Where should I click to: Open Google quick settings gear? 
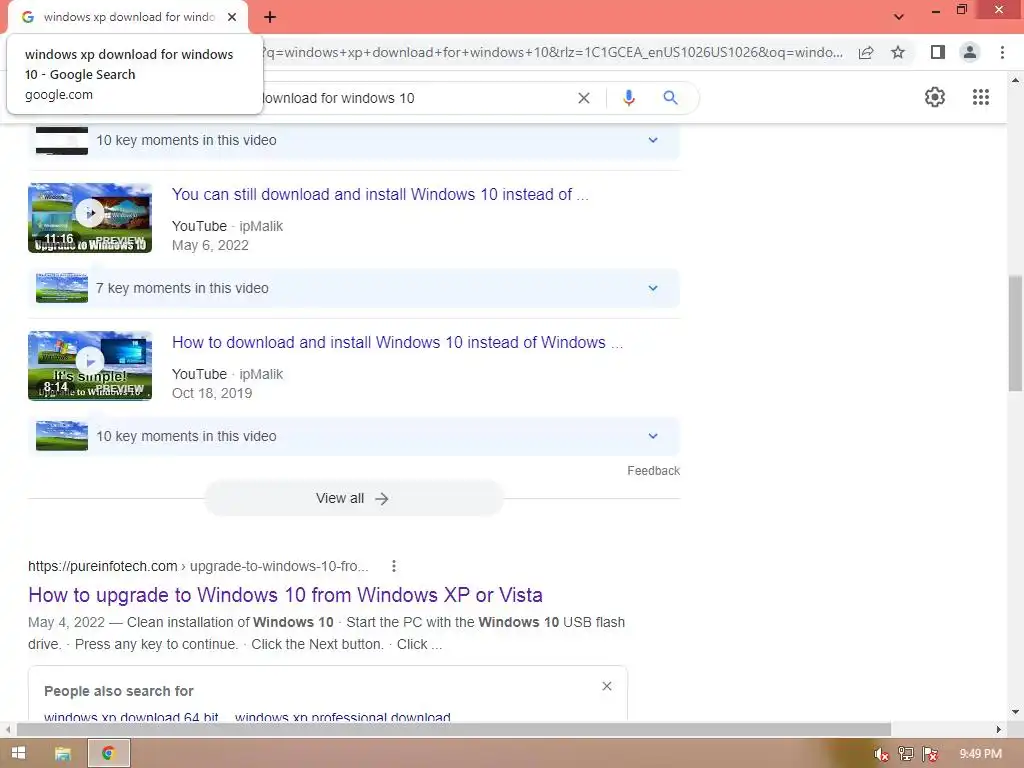pos(935,97)
